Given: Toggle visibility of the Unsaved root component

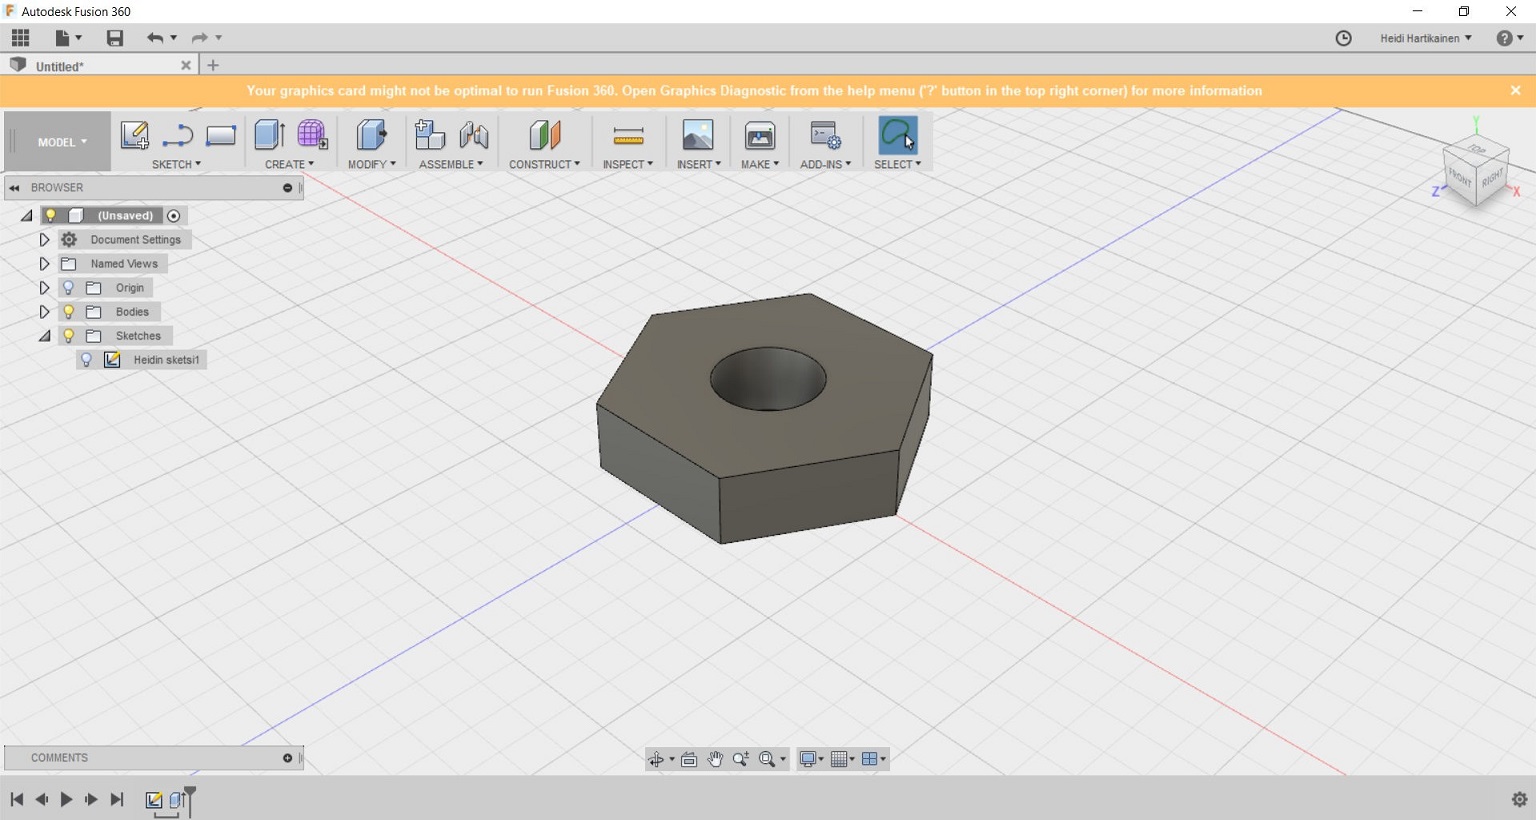Looking at the screenshot, I should 50,216.
